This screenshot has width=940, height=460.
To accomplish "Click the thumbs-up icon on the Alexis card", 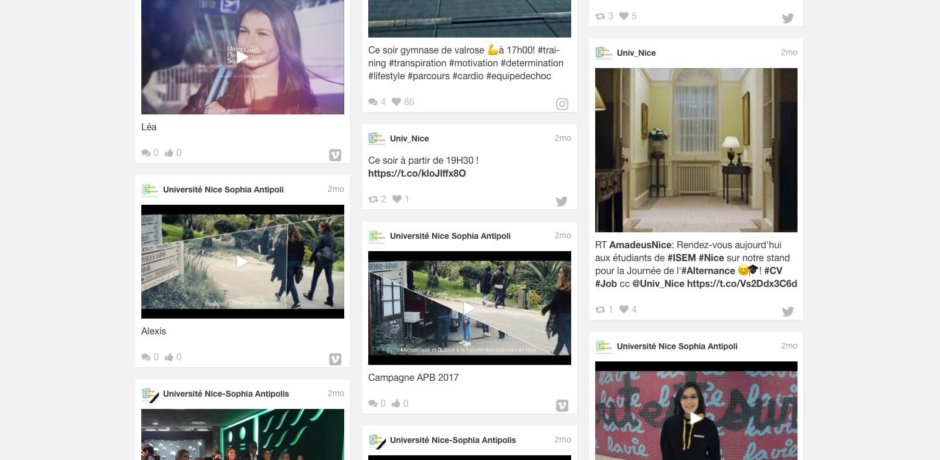I will [169, 357].
